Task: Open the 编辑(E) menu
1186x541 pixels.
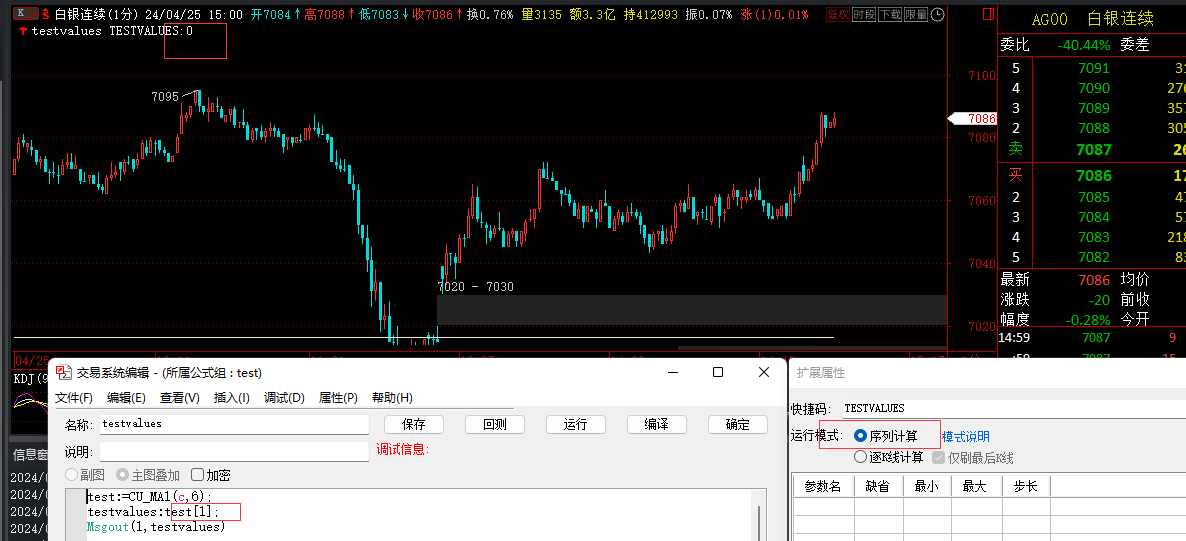Action: pyautogui.click(x=126, y=398)
